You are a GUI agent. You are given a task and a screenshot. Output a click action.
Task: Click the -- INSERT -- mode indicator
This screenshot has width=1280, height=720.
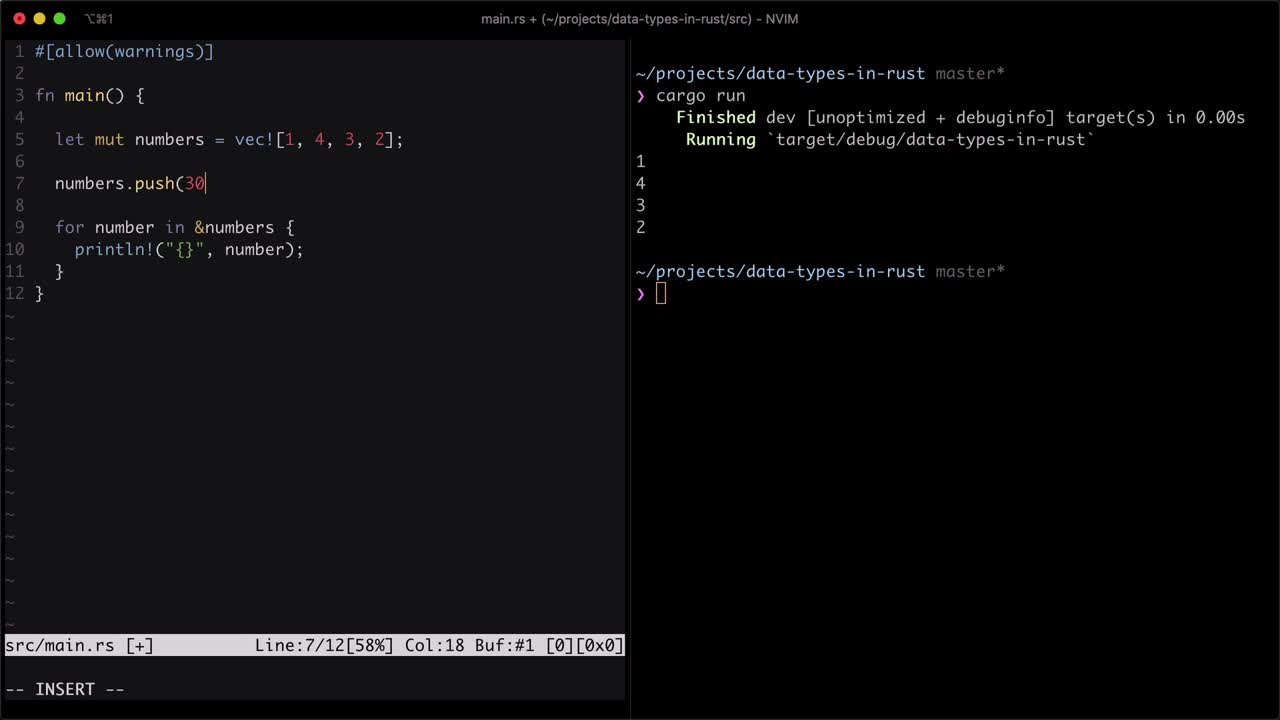[65, 690]
